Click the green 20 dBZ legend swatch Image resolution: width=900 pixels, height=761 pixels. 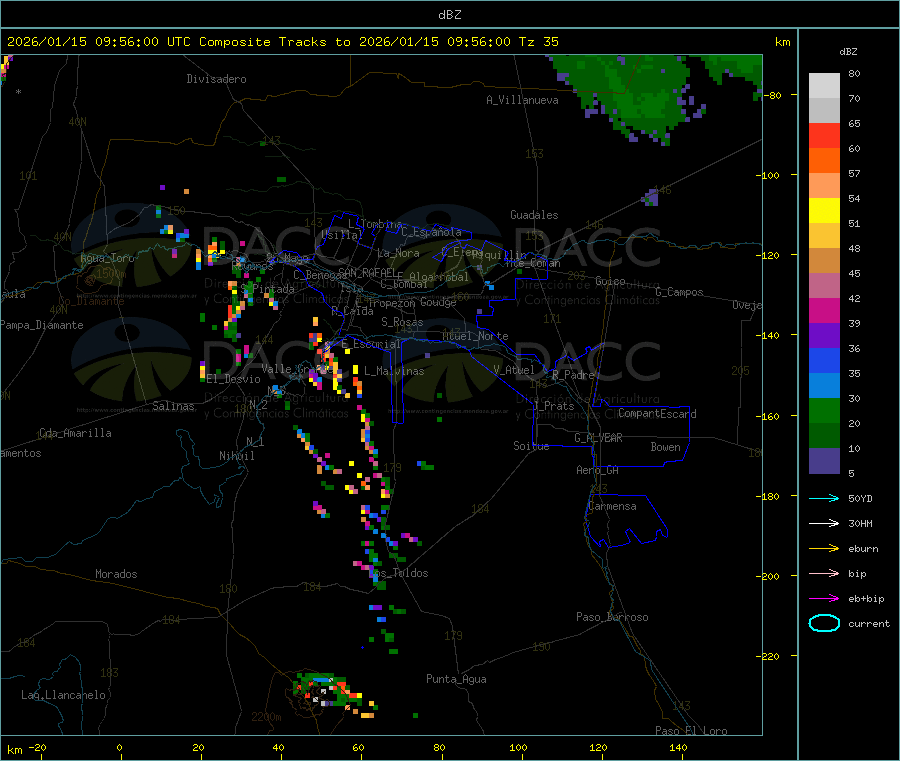click(824, 410)
